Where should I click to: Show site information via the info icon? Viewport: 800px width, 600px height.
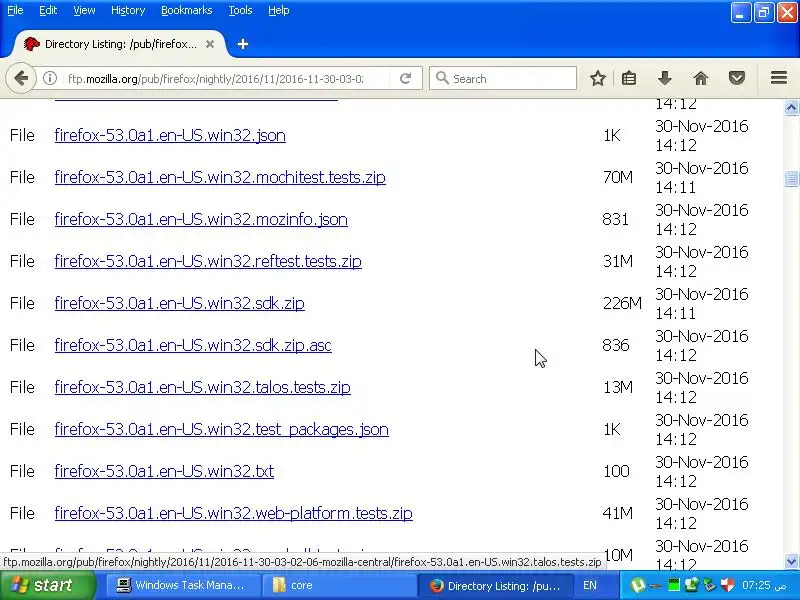tap(49, 79)
